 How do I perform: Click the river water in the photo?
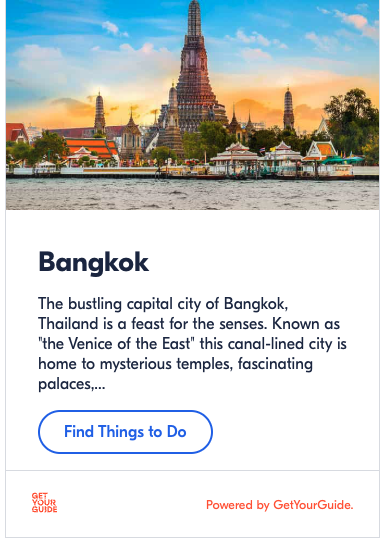pos(192,195)
